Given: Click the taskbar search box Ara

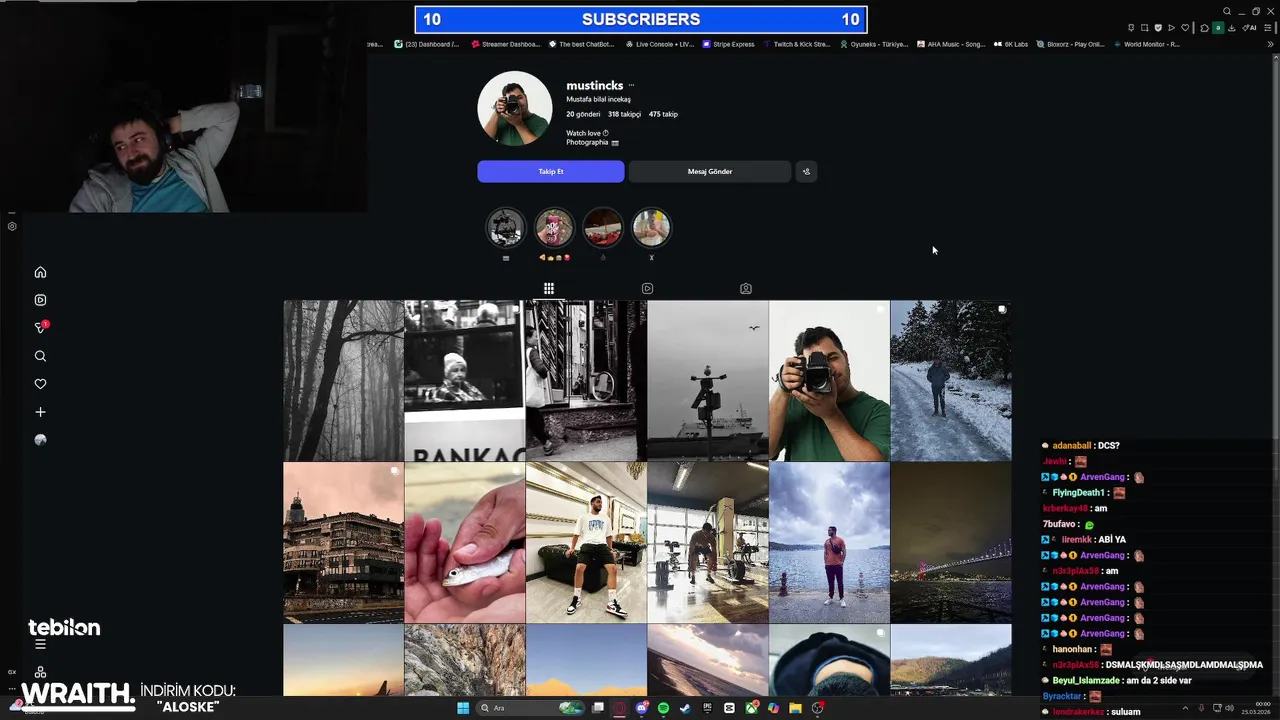Looking at the screenshot, I should tap(530, 708).
